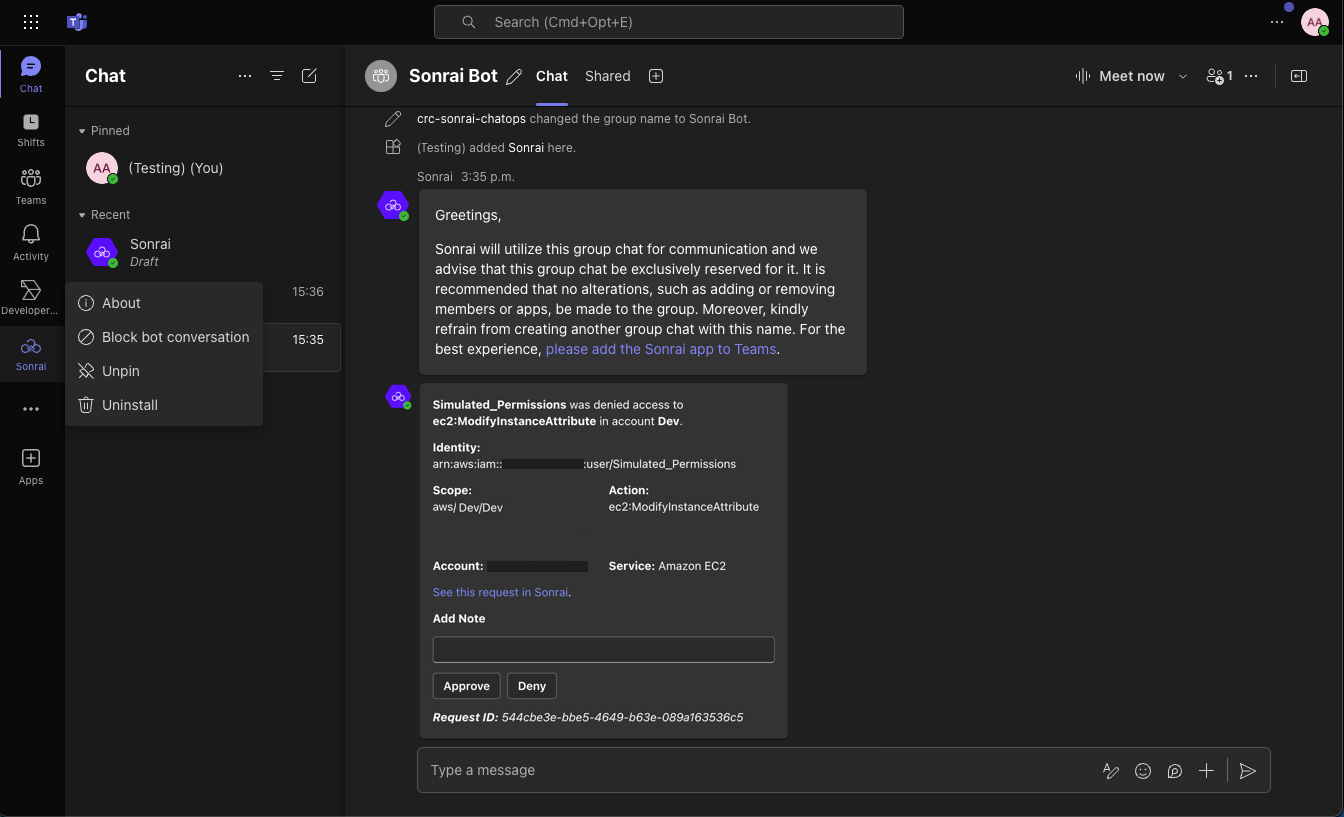Open See this request in Sonrai link

(500, 592)
